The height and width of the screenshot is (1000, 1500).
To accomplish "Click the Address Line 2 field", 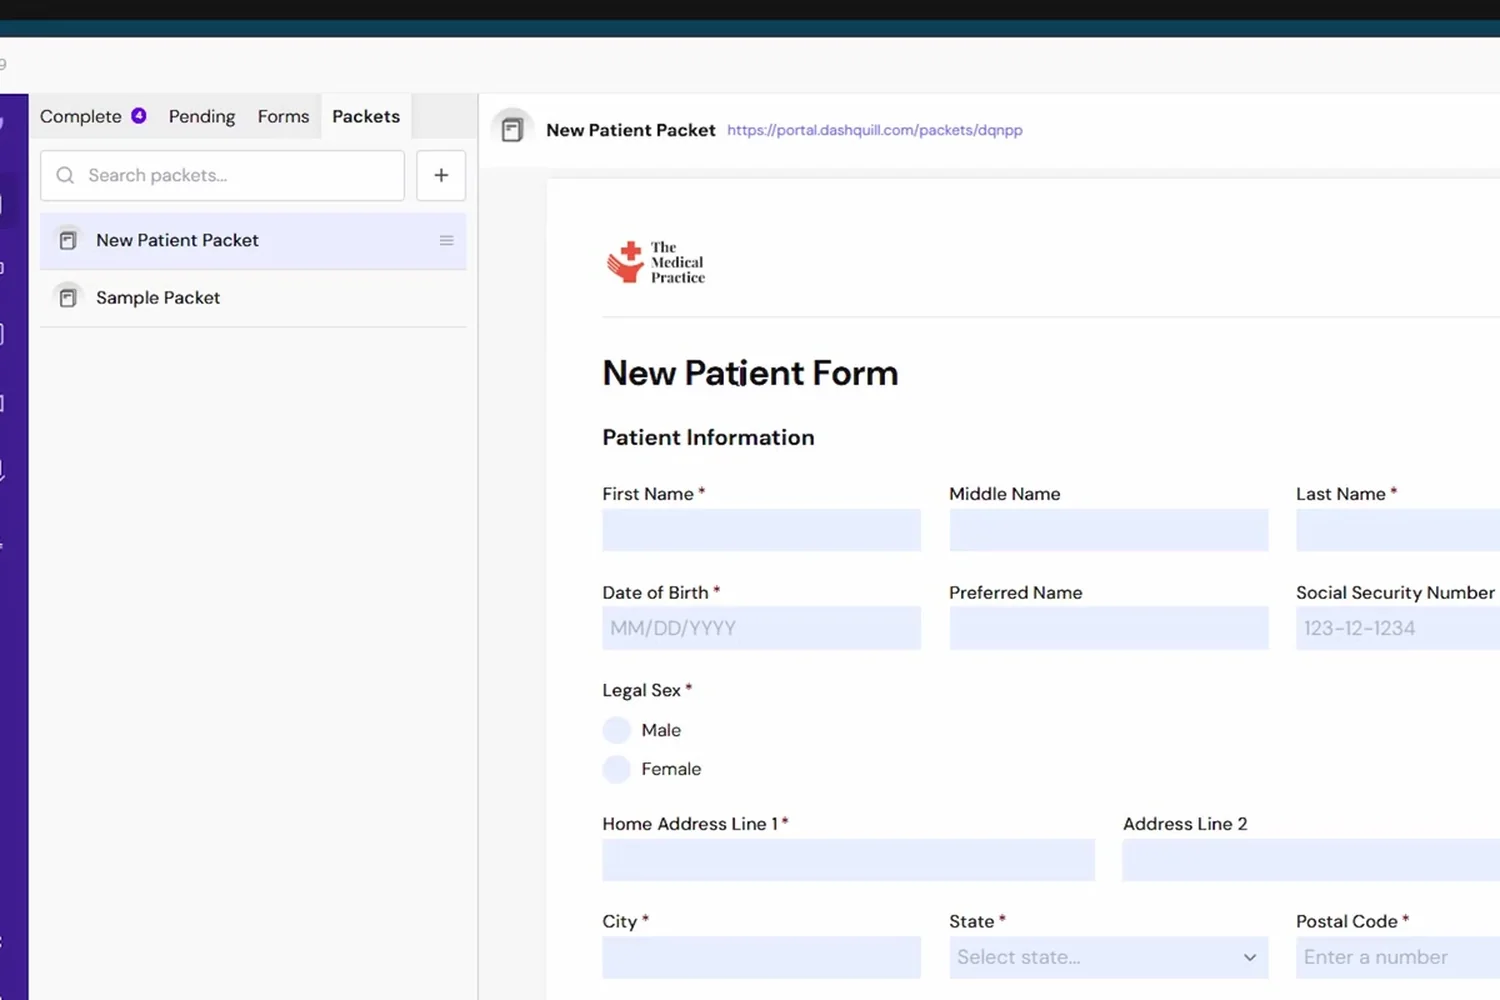I will [1311, 860].
